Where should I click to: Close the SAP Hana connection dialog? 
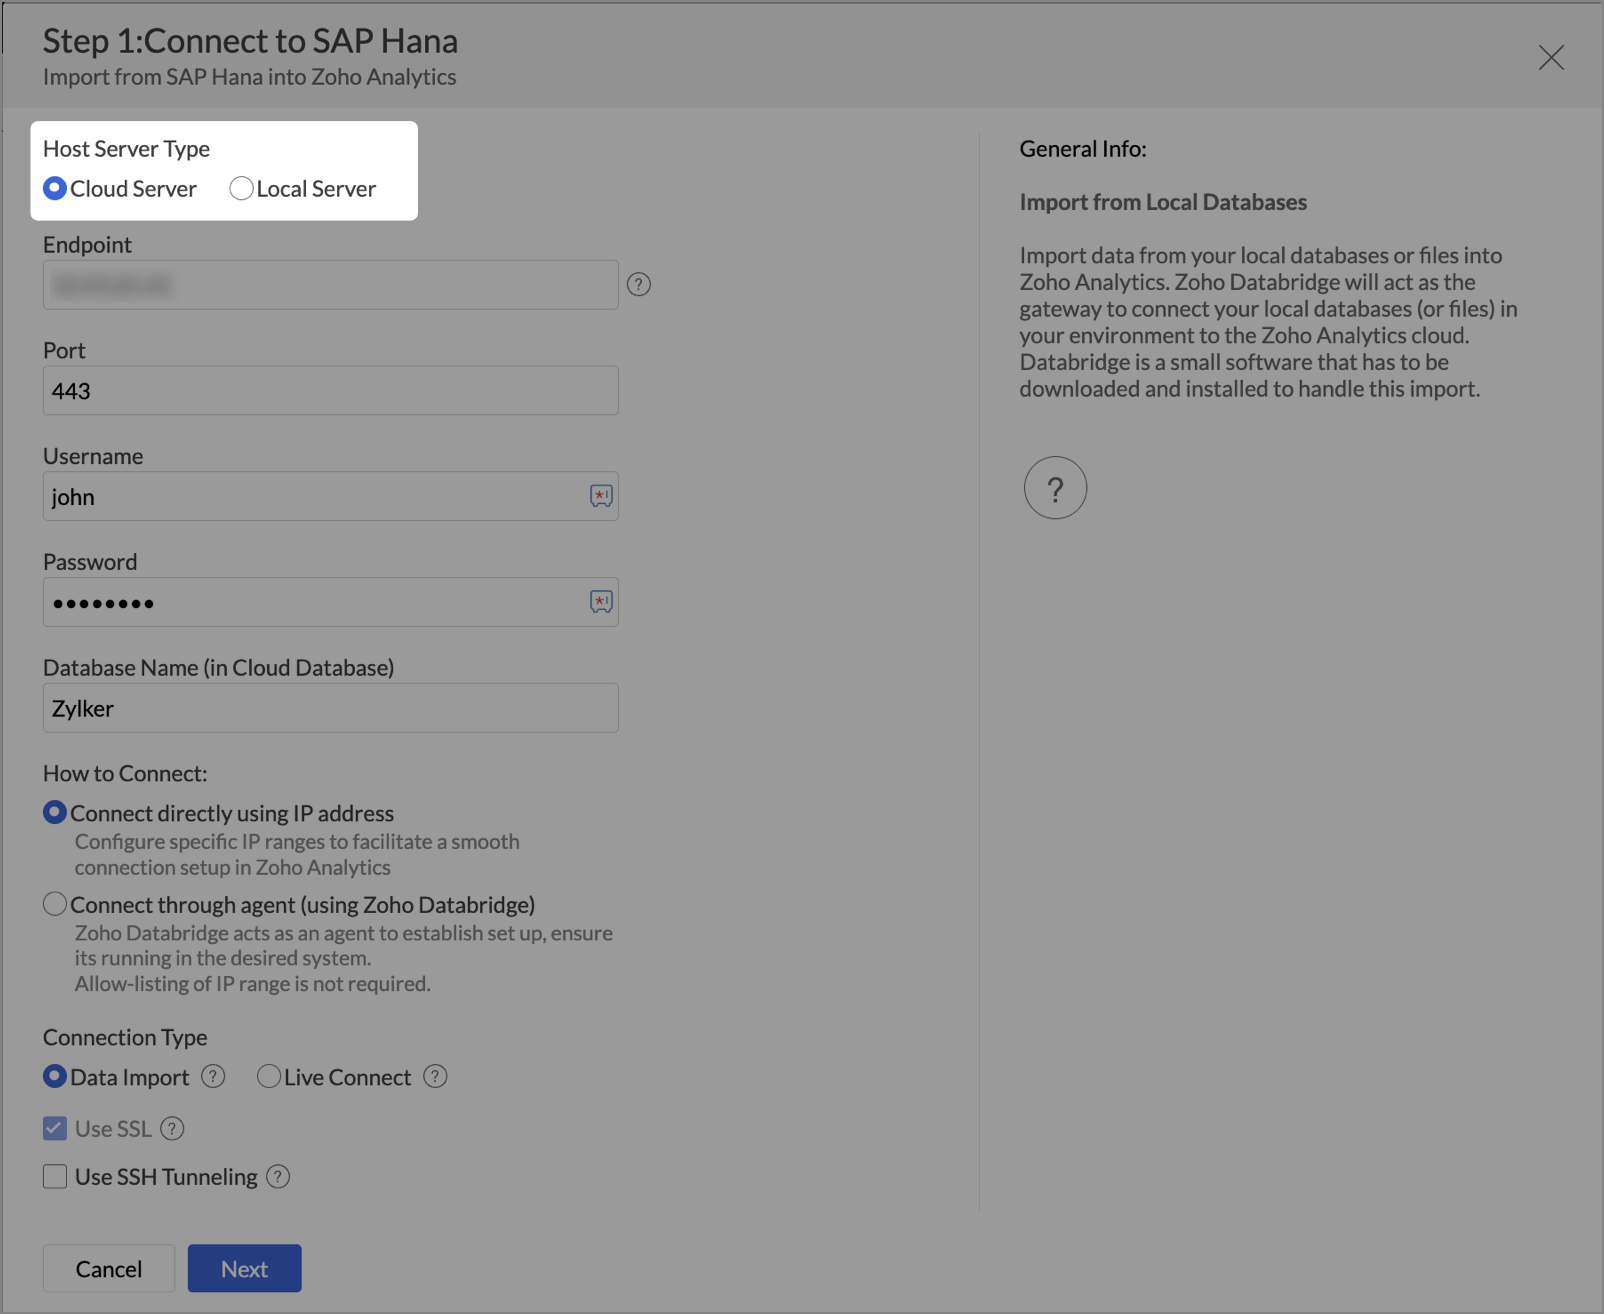[x=1551, y=58]
